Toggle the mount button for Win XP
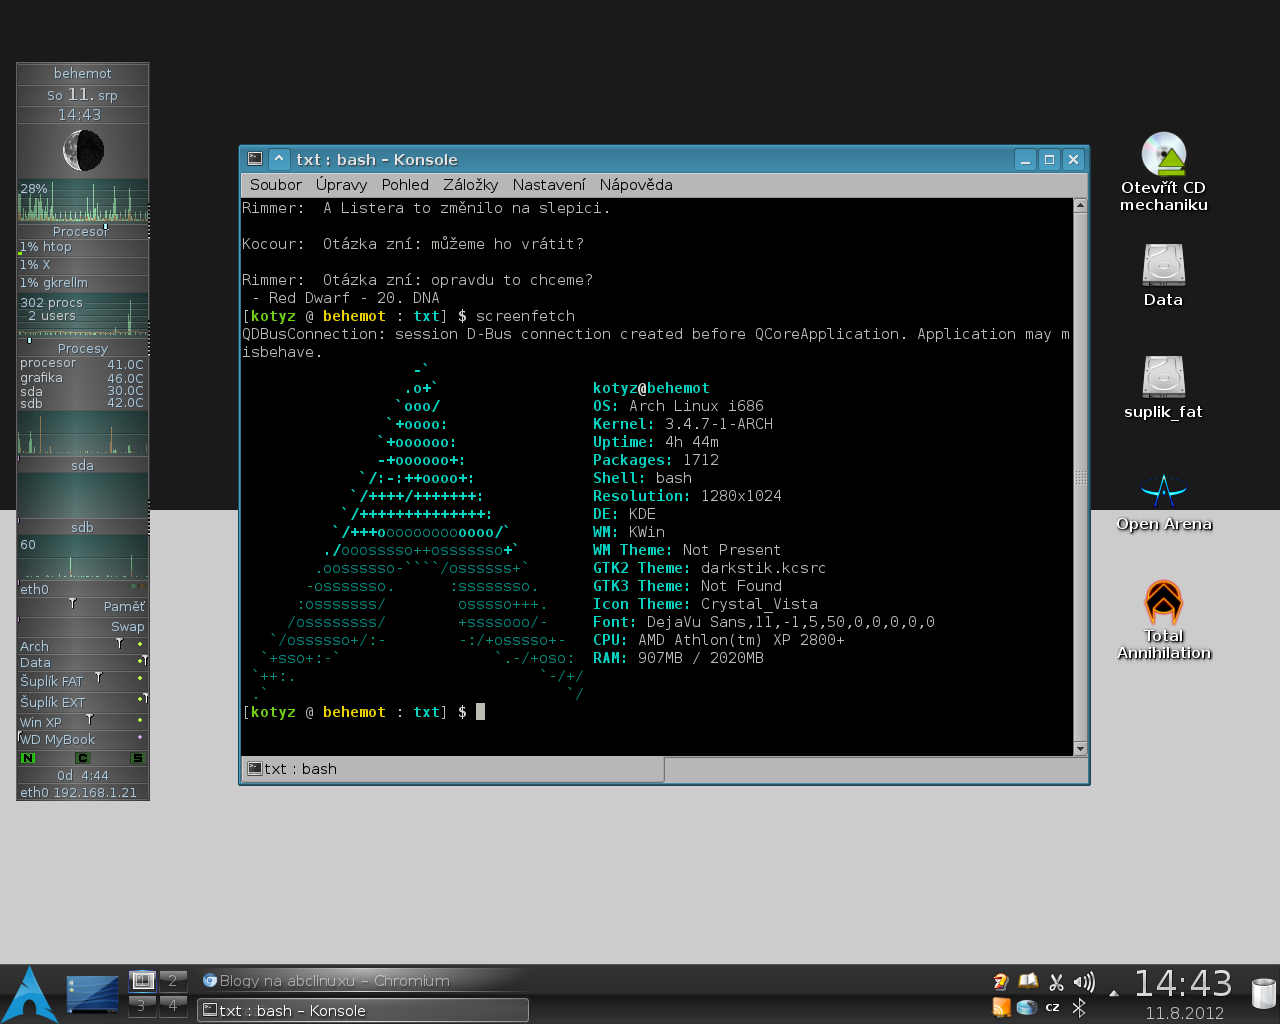This screenshot has height=1024, width=1280. 140,720
